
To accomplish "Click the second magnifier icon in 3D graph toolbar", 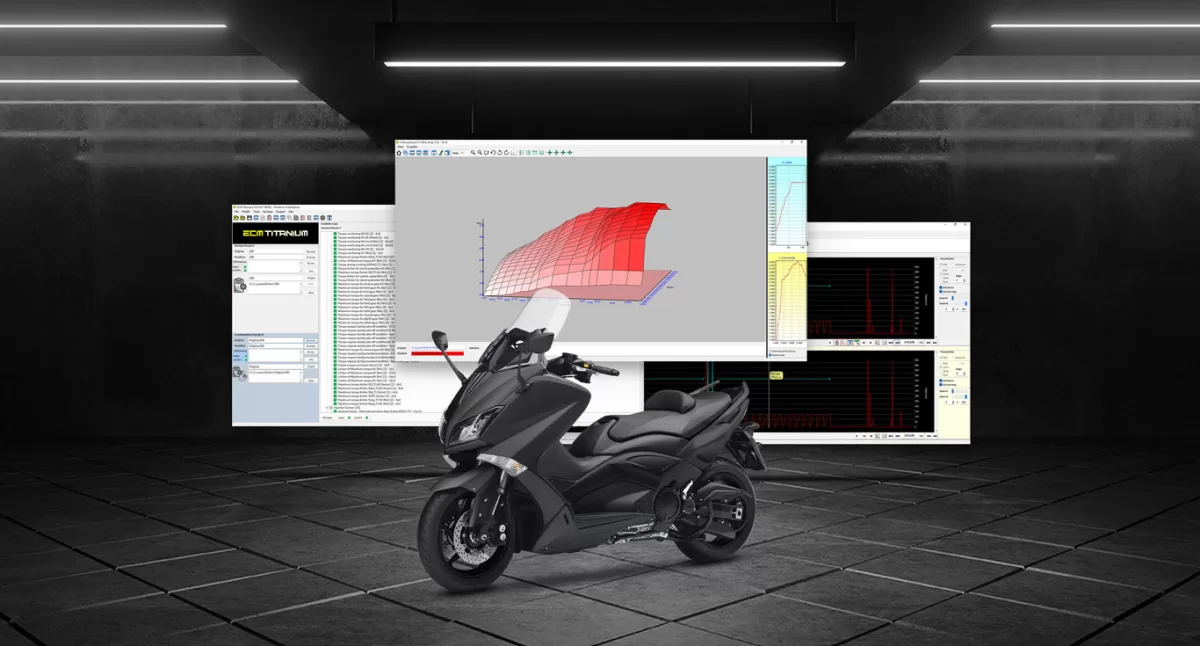I will (480, 153).
